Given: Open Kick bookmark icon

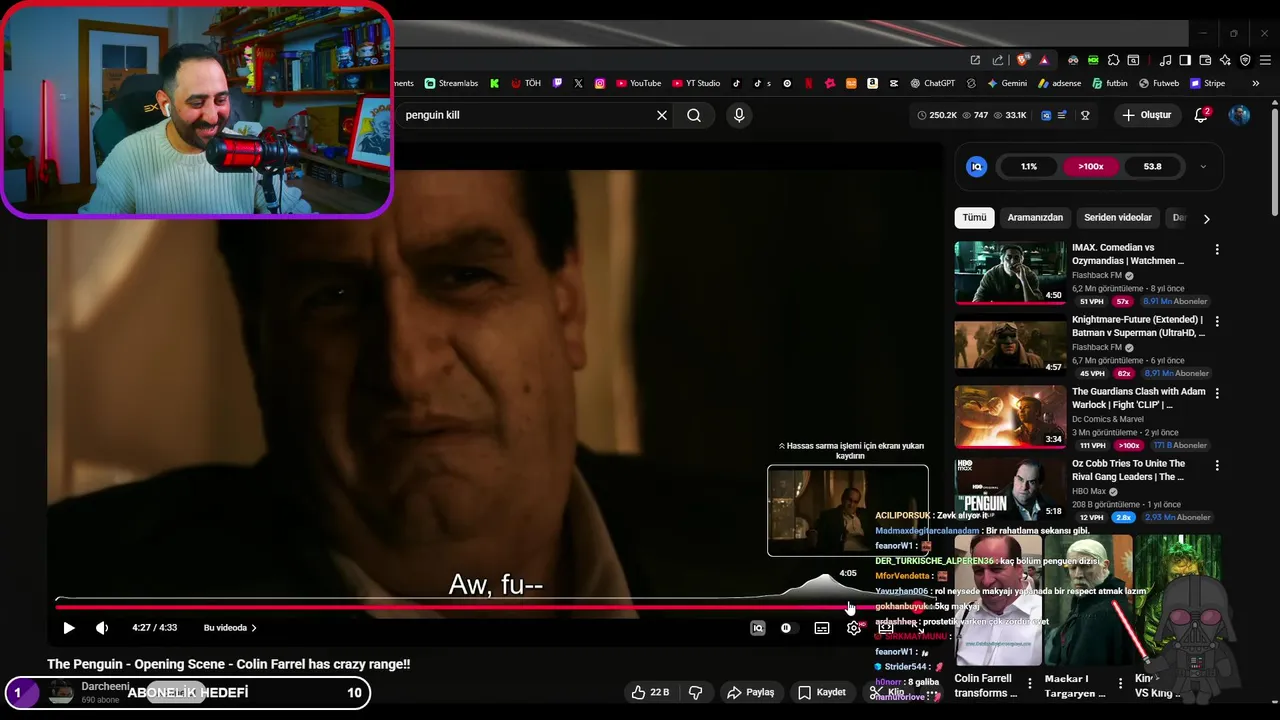Looking at the screenshot, I should coord(495,83).
